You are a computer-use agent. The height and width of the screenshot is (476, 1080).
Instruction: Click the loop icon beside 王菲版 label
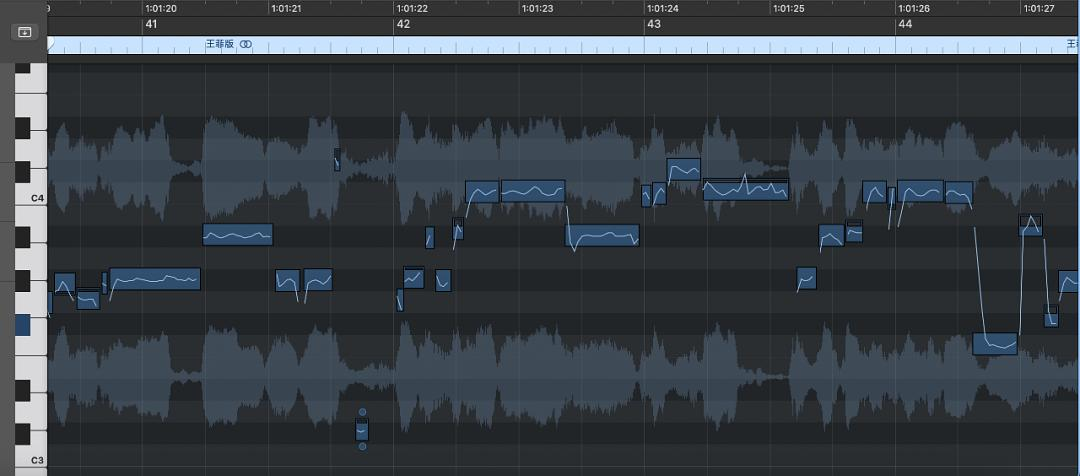coord(246,45)
